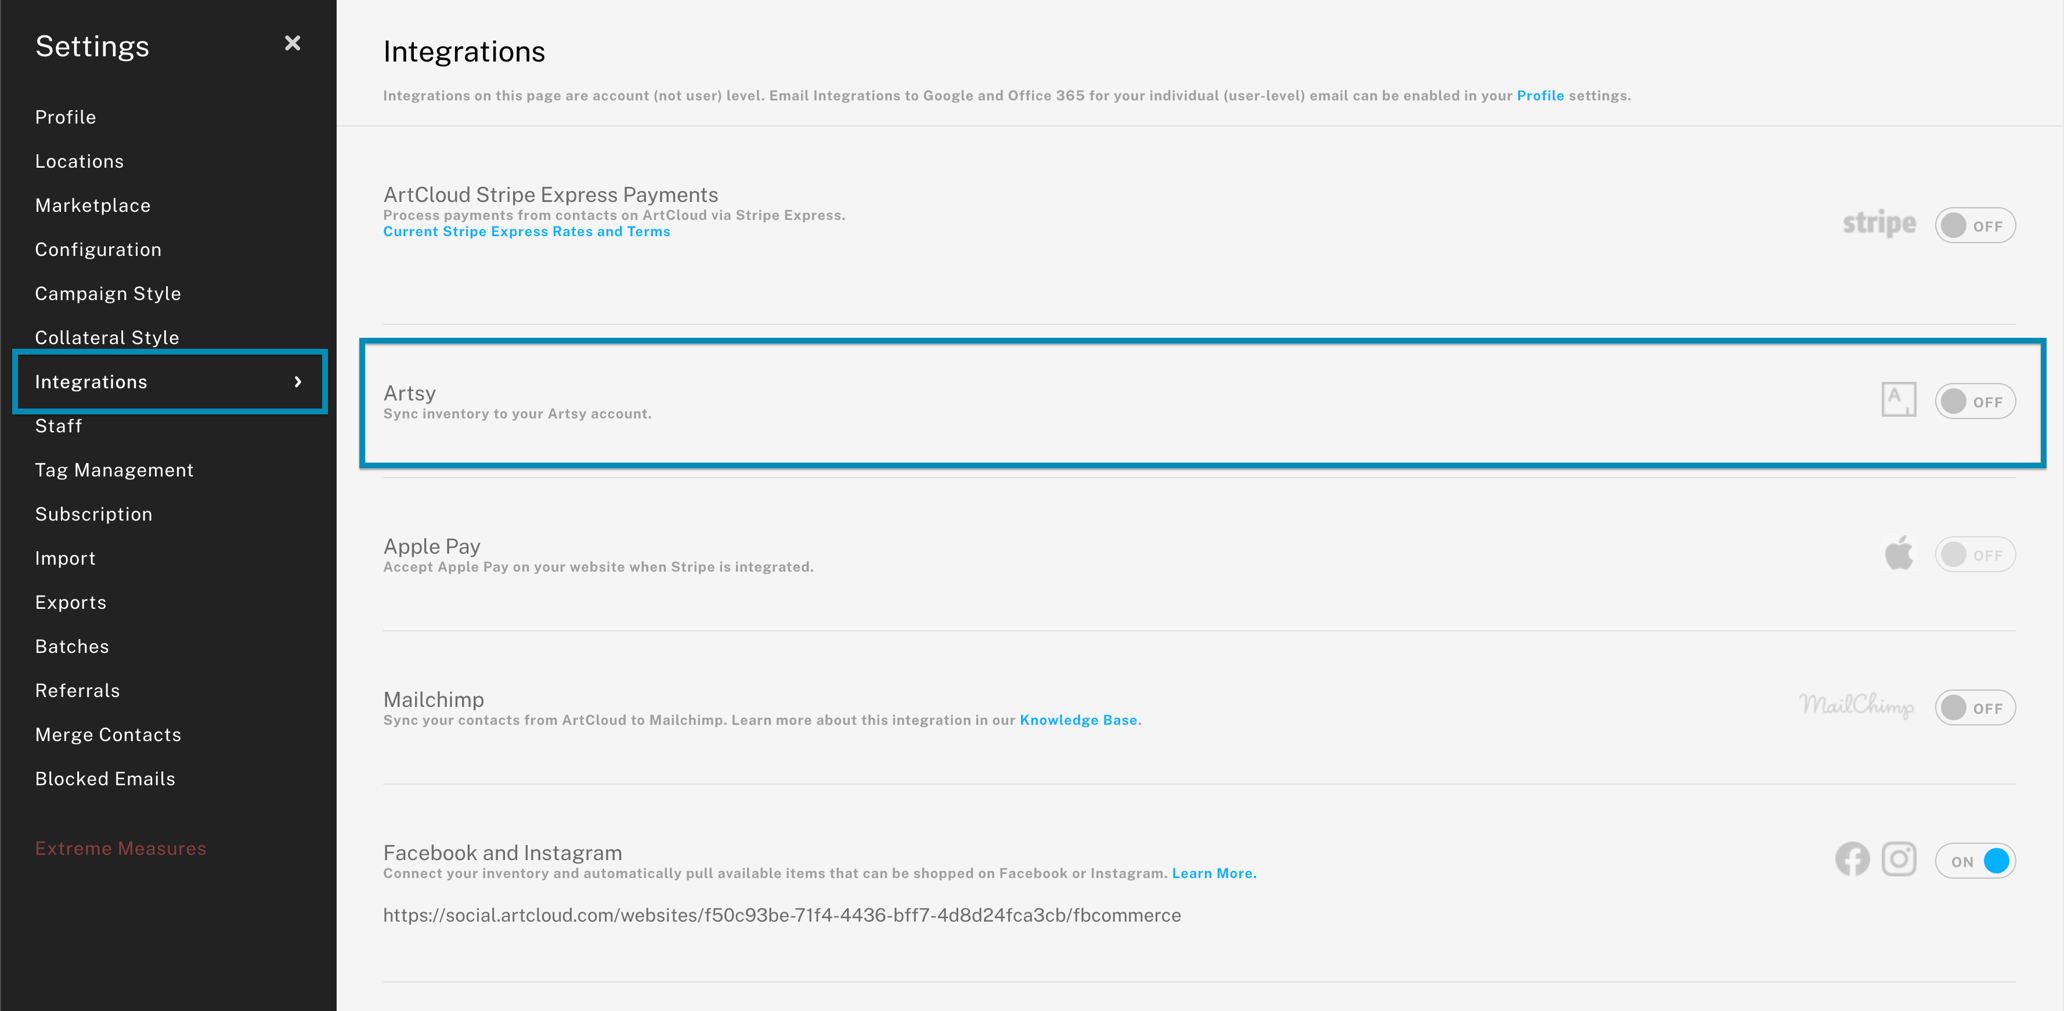Expand the Integrations chevron arrow
Screen dimensions: 2064x1011
coord(298,382)
